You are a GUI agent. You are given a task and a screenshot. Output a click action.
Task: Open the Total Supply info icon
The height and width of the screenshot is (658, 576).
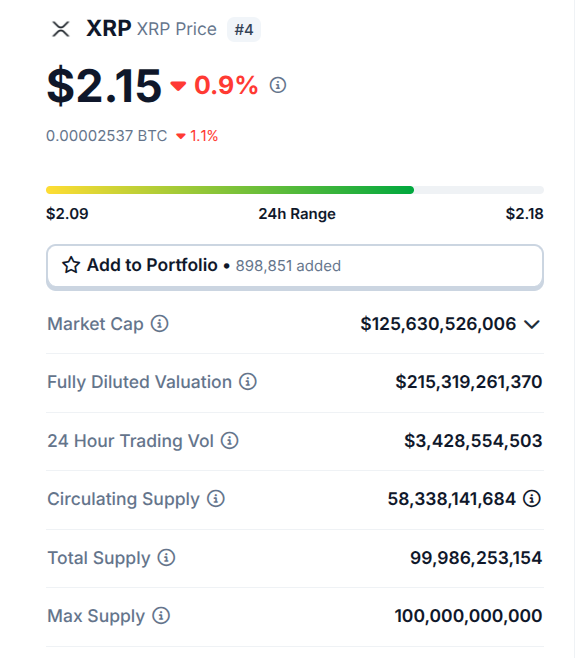167,558
